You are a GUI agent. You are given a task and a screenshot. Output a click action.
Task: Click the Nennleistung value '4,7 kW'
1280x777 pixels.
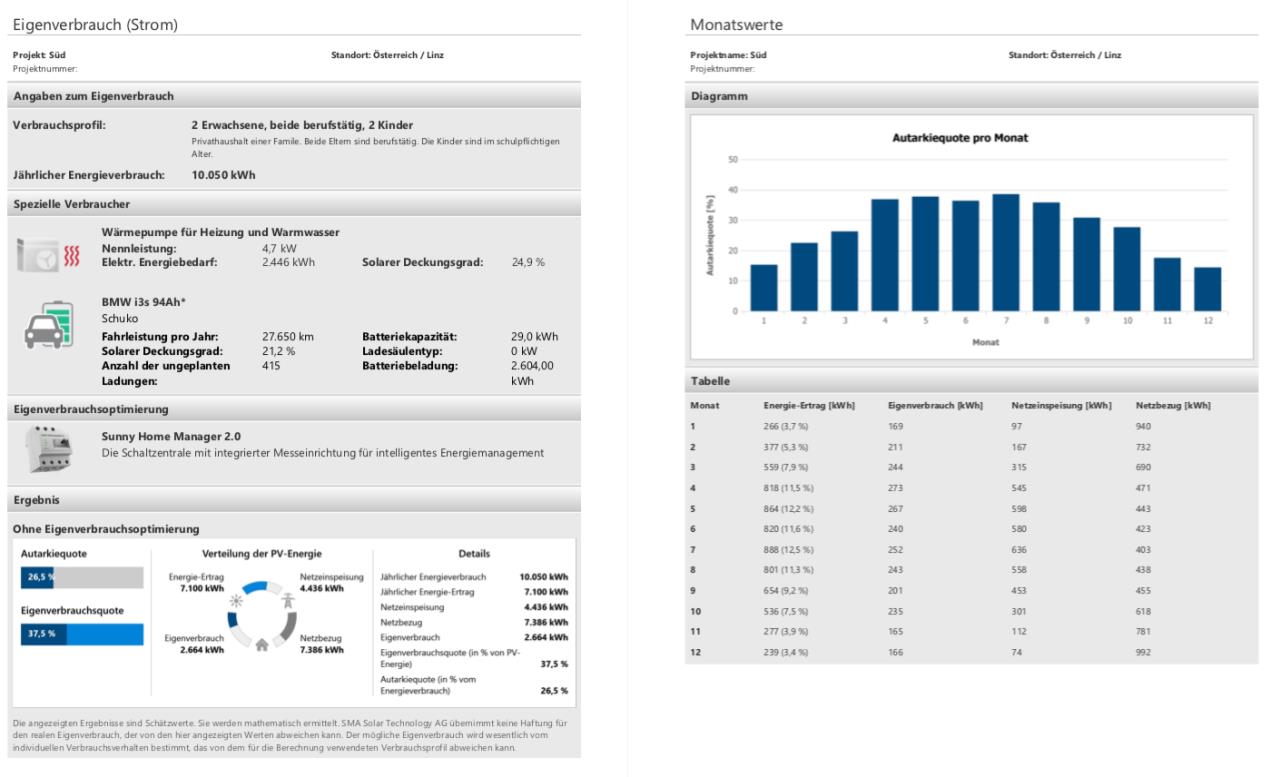(x=279, y=248)
